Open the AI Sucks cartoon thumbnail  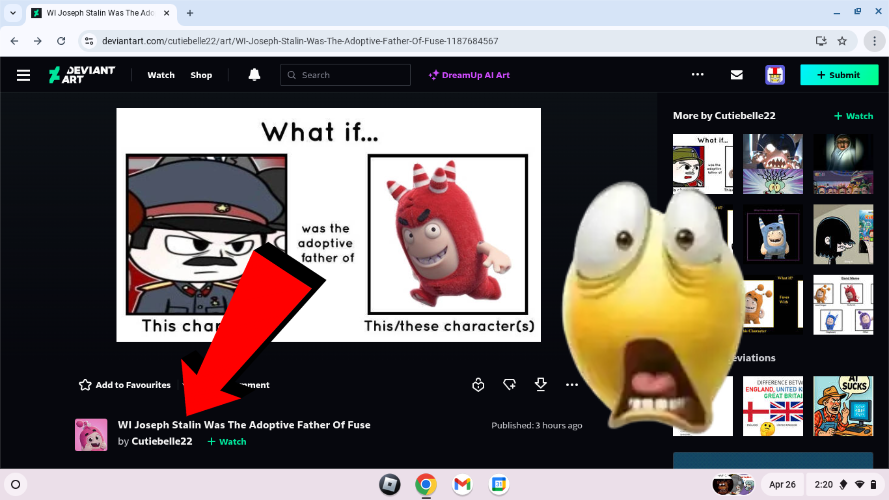[x=843, y=406]
